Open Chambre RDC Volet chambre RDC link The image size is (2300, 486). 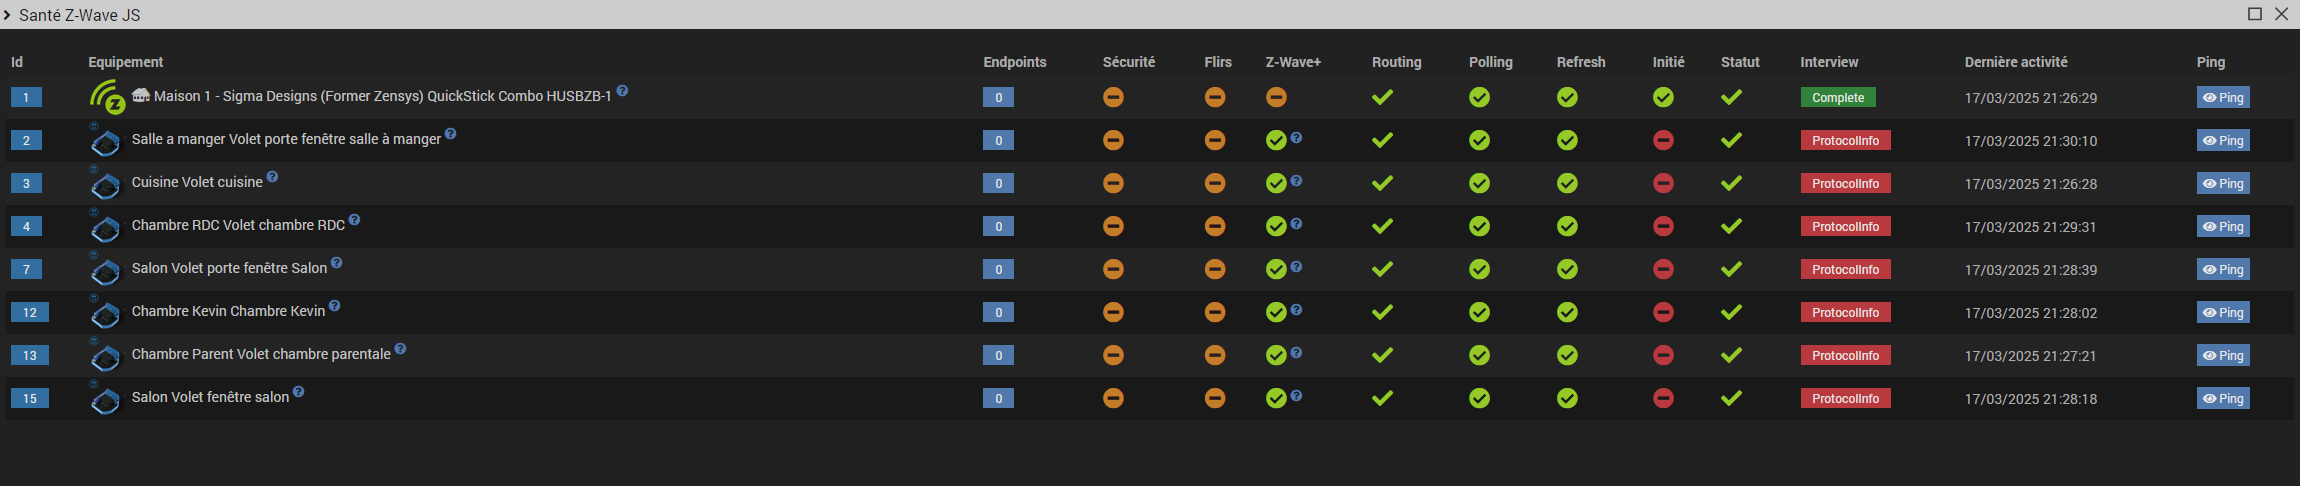[x=238, y=225]
